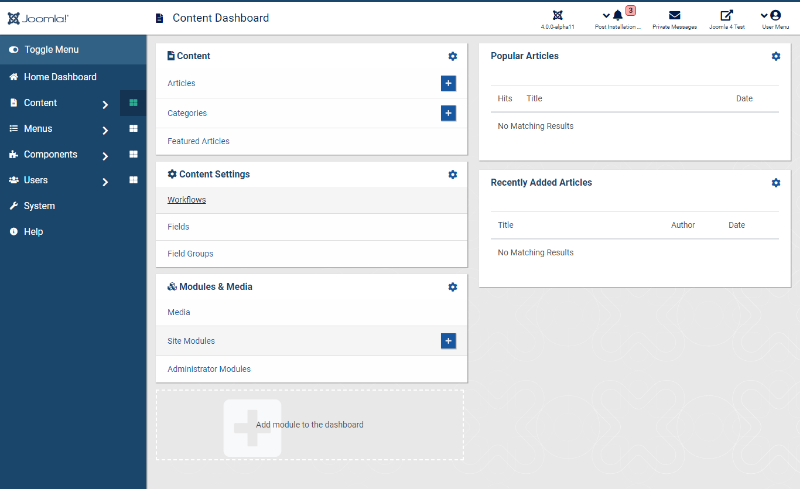Image resolution: width=800 pixels, height=489 pixels.
Task: Open the Media link
Action: click(179, 312)
